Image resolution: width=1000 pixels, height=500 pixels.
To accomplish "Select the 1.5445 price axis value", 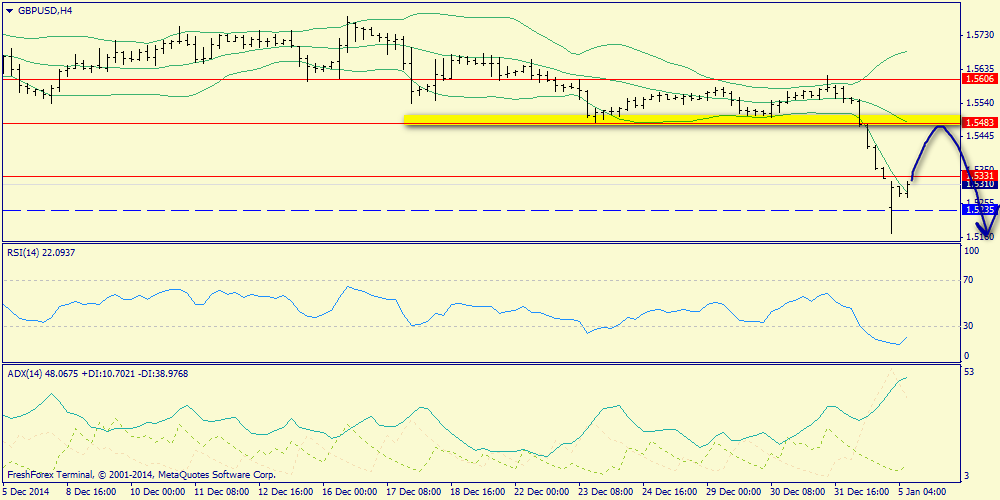I will coord(980,136).
